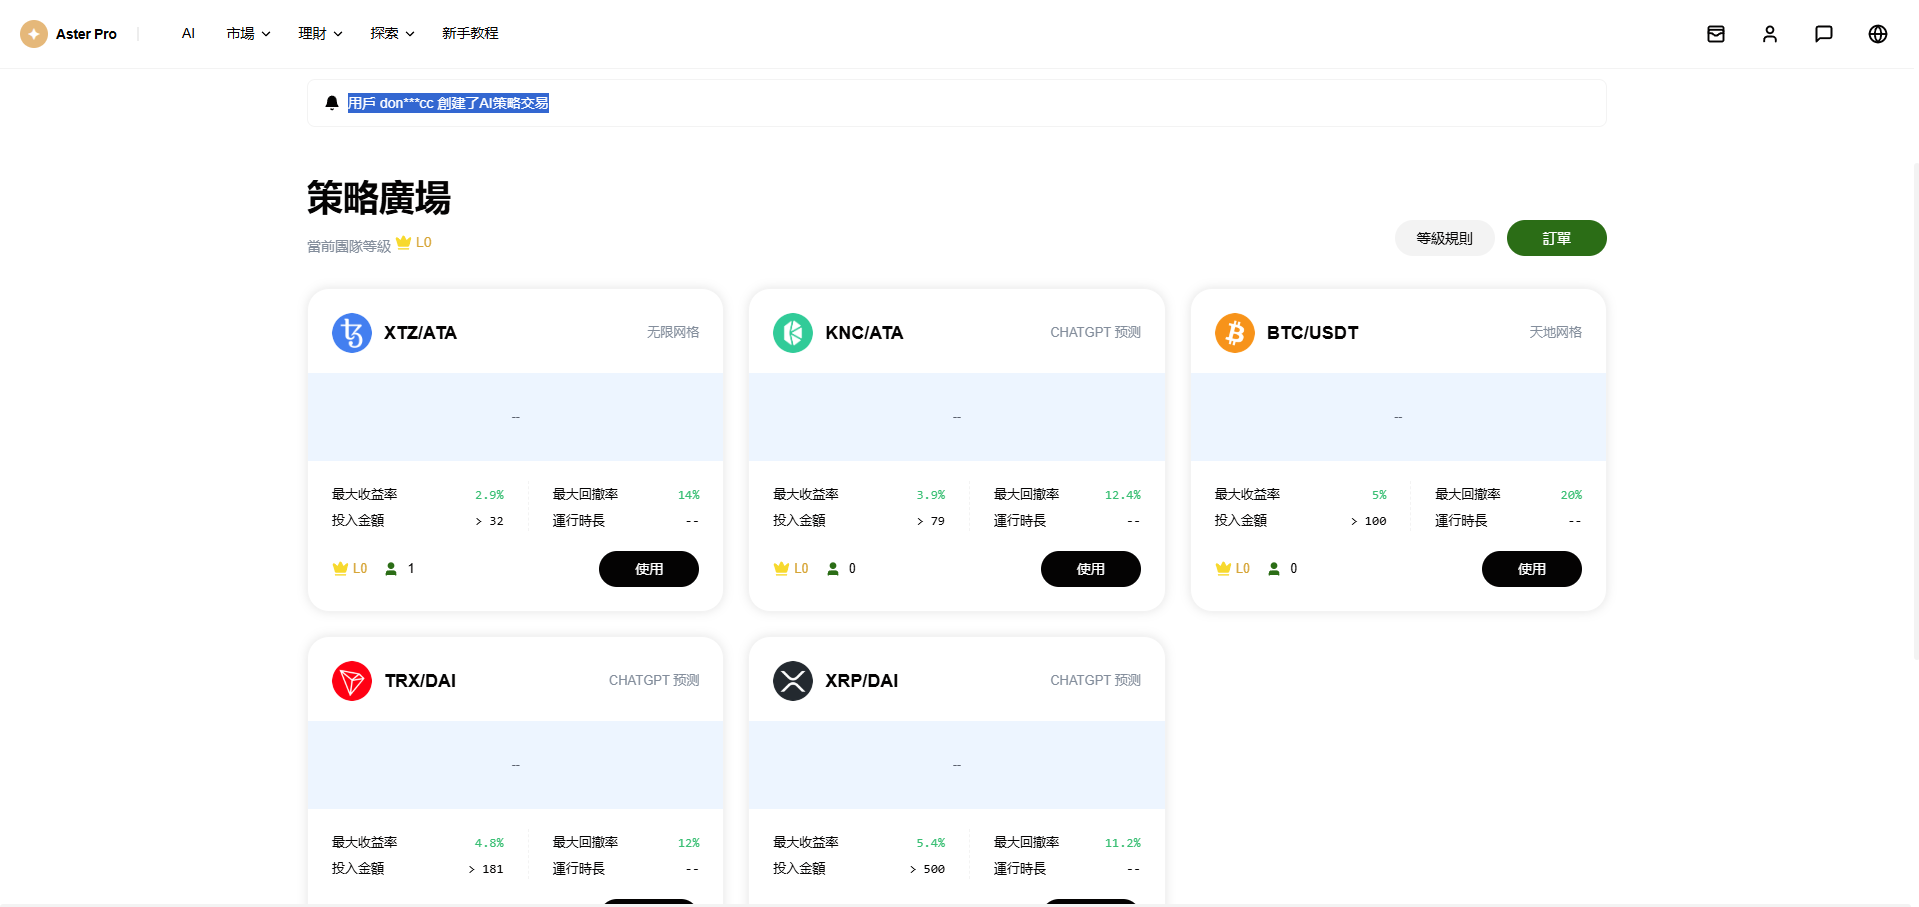Image resolution: width=1919 pixels, height=907 pixels.
Task: Click the XRP/DAI chart placeholder area
Action: pos(957,765)
